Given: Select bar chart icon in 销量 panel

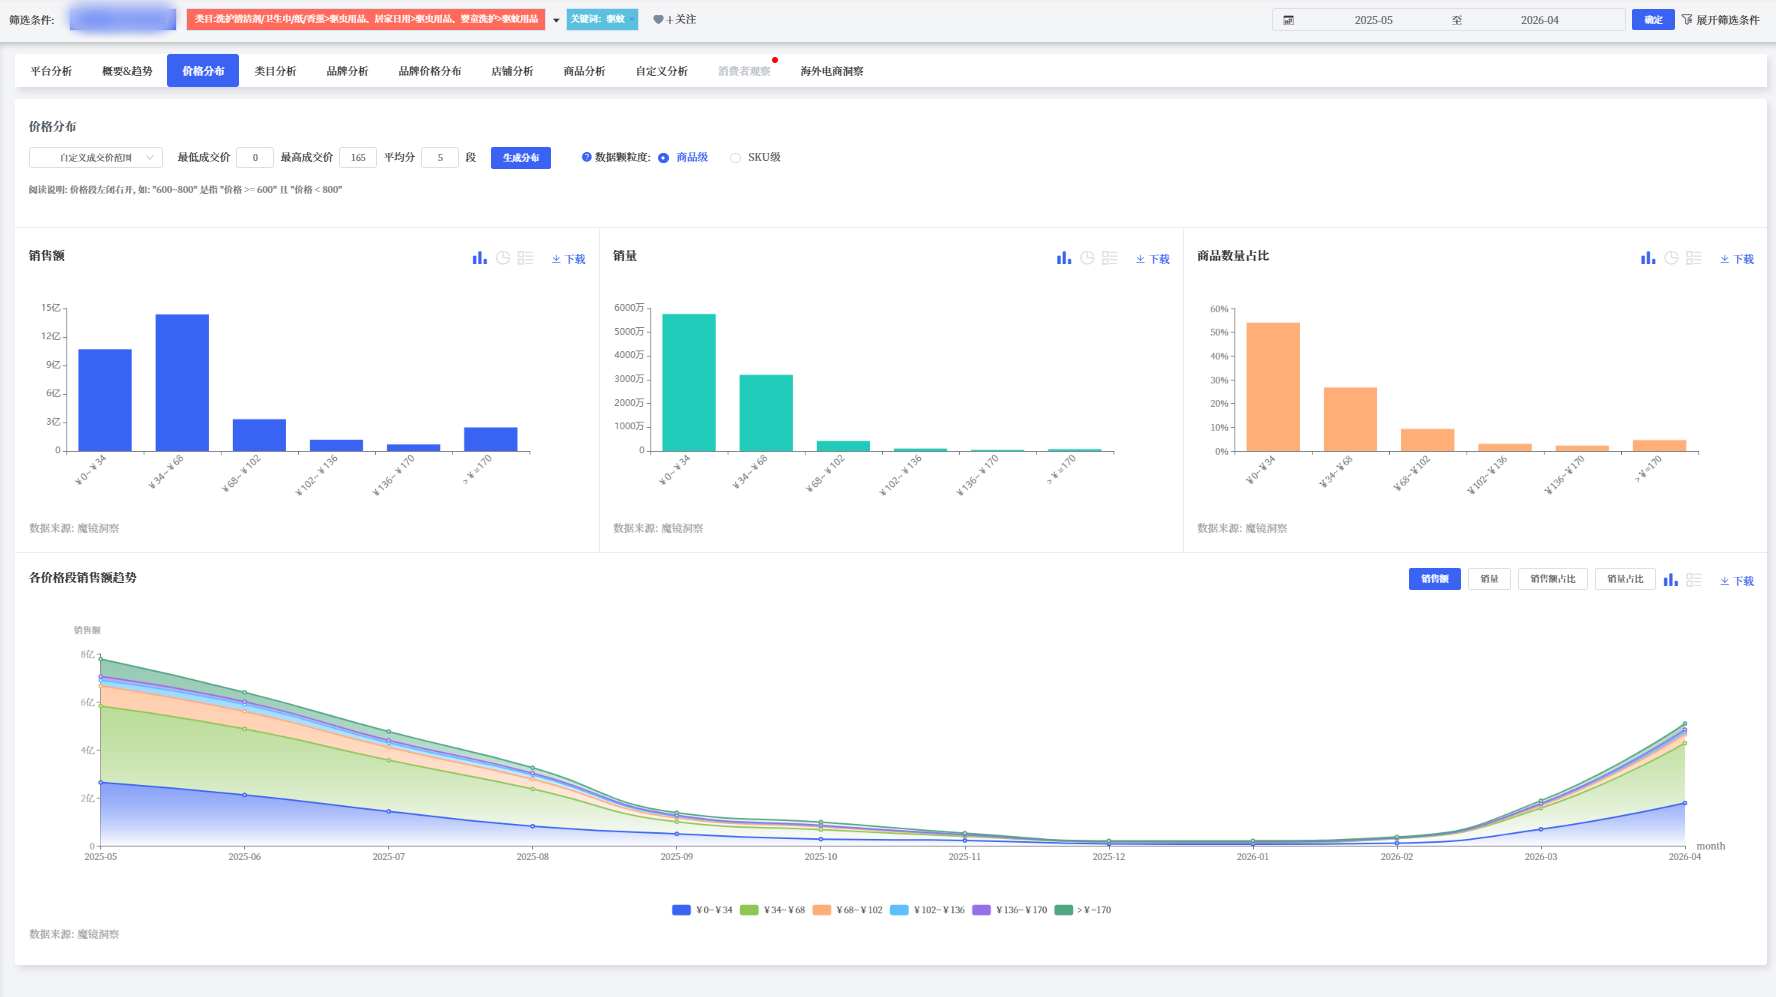Looking at the screenshot, I should [x=1064, y=258].
